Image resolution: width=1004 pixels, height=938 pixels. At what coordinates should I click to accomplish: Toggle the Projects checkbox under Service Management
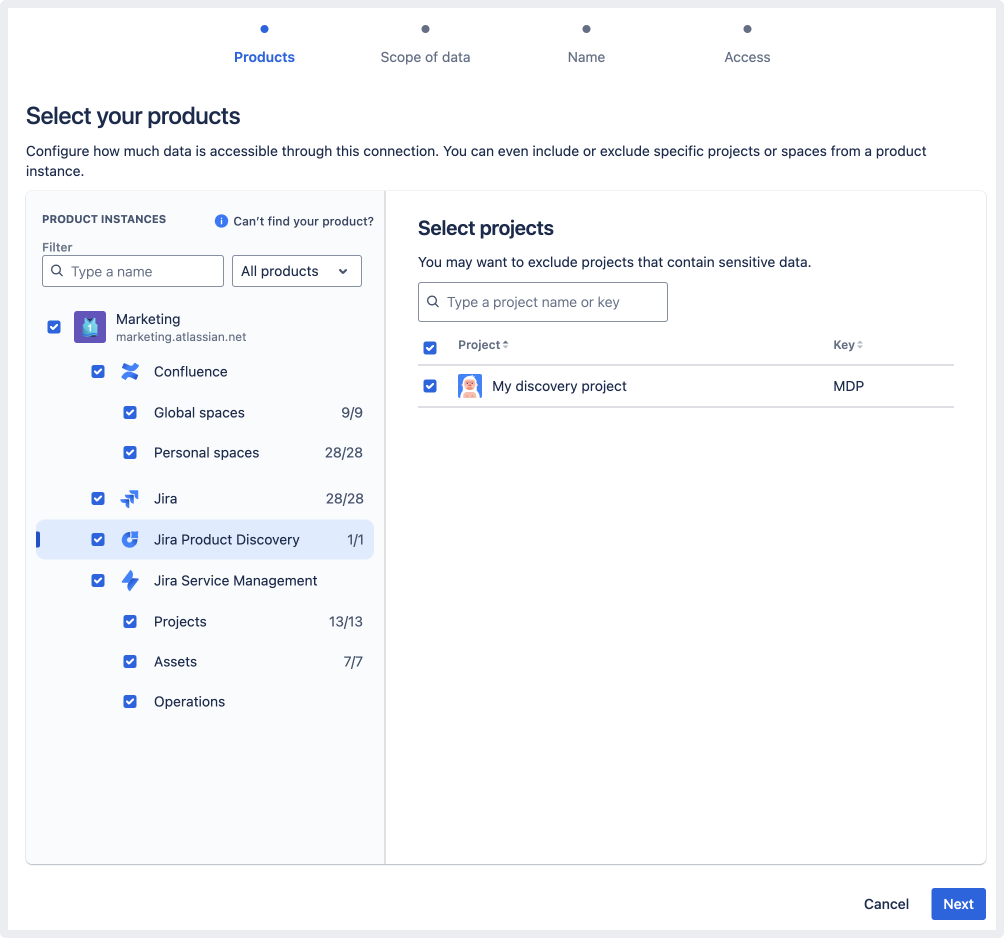click(130, 622)
